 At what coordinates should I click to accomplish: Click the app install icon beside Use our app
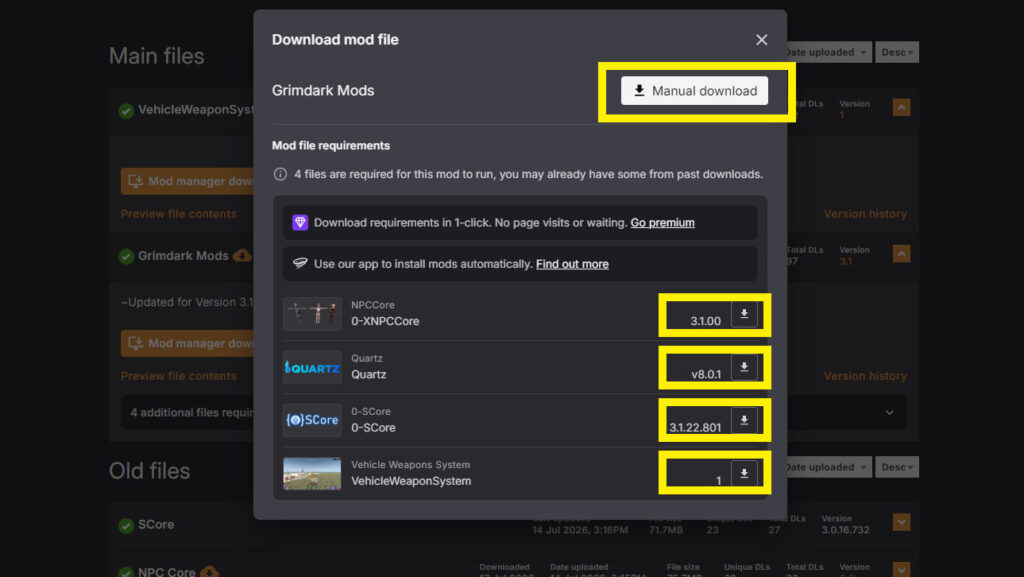[x=300, y=264]
